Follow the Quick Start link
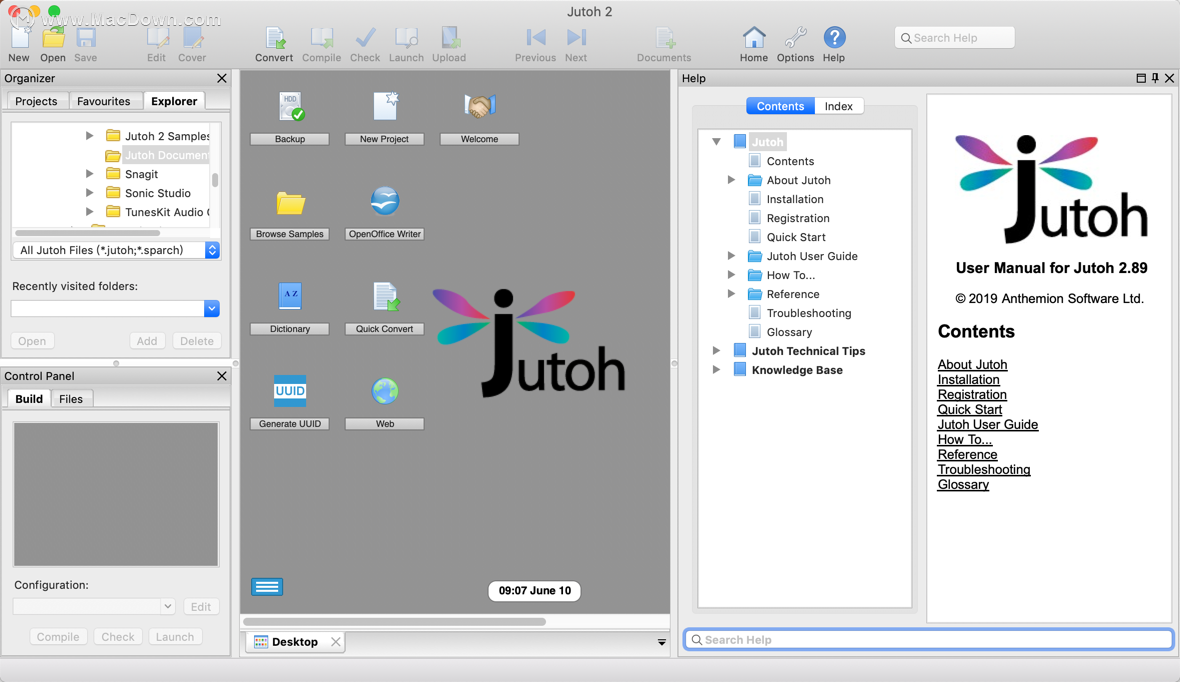This screenshot has width=1180, height=682. 969,410
